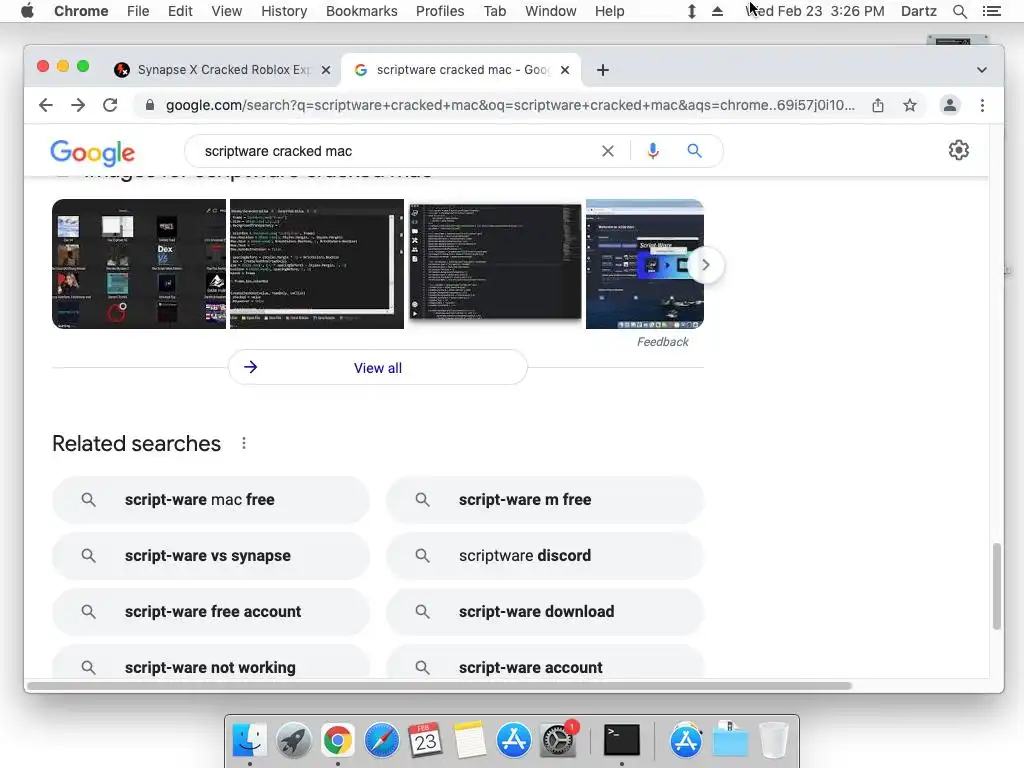Open the Edit menu
1024x768 pixels.
coord(180,11)
